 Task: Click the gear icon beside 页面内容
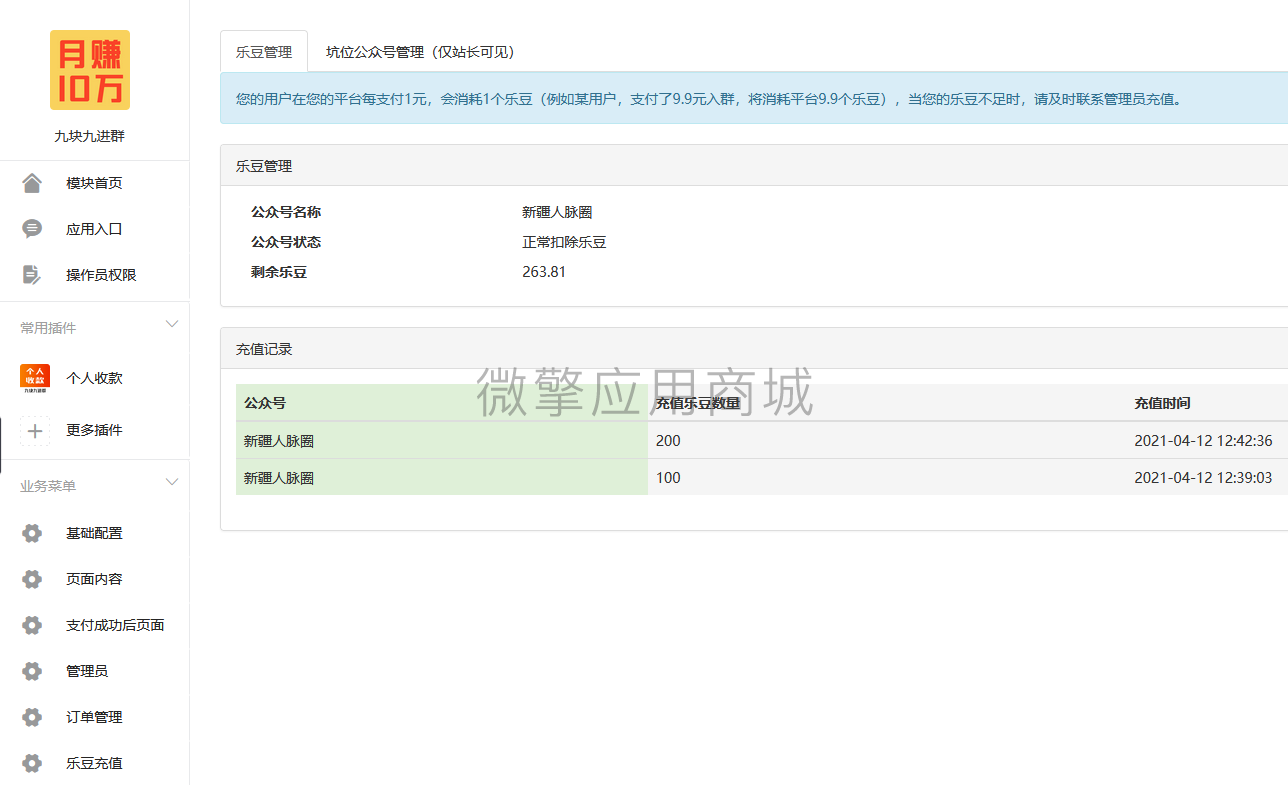tap(32, 579)
